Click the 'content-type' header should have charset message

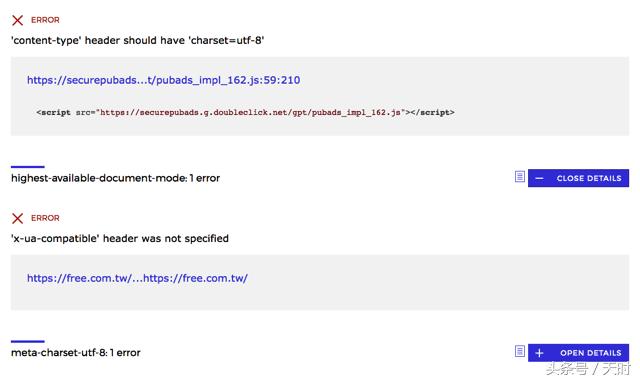[x=138, y=40]
